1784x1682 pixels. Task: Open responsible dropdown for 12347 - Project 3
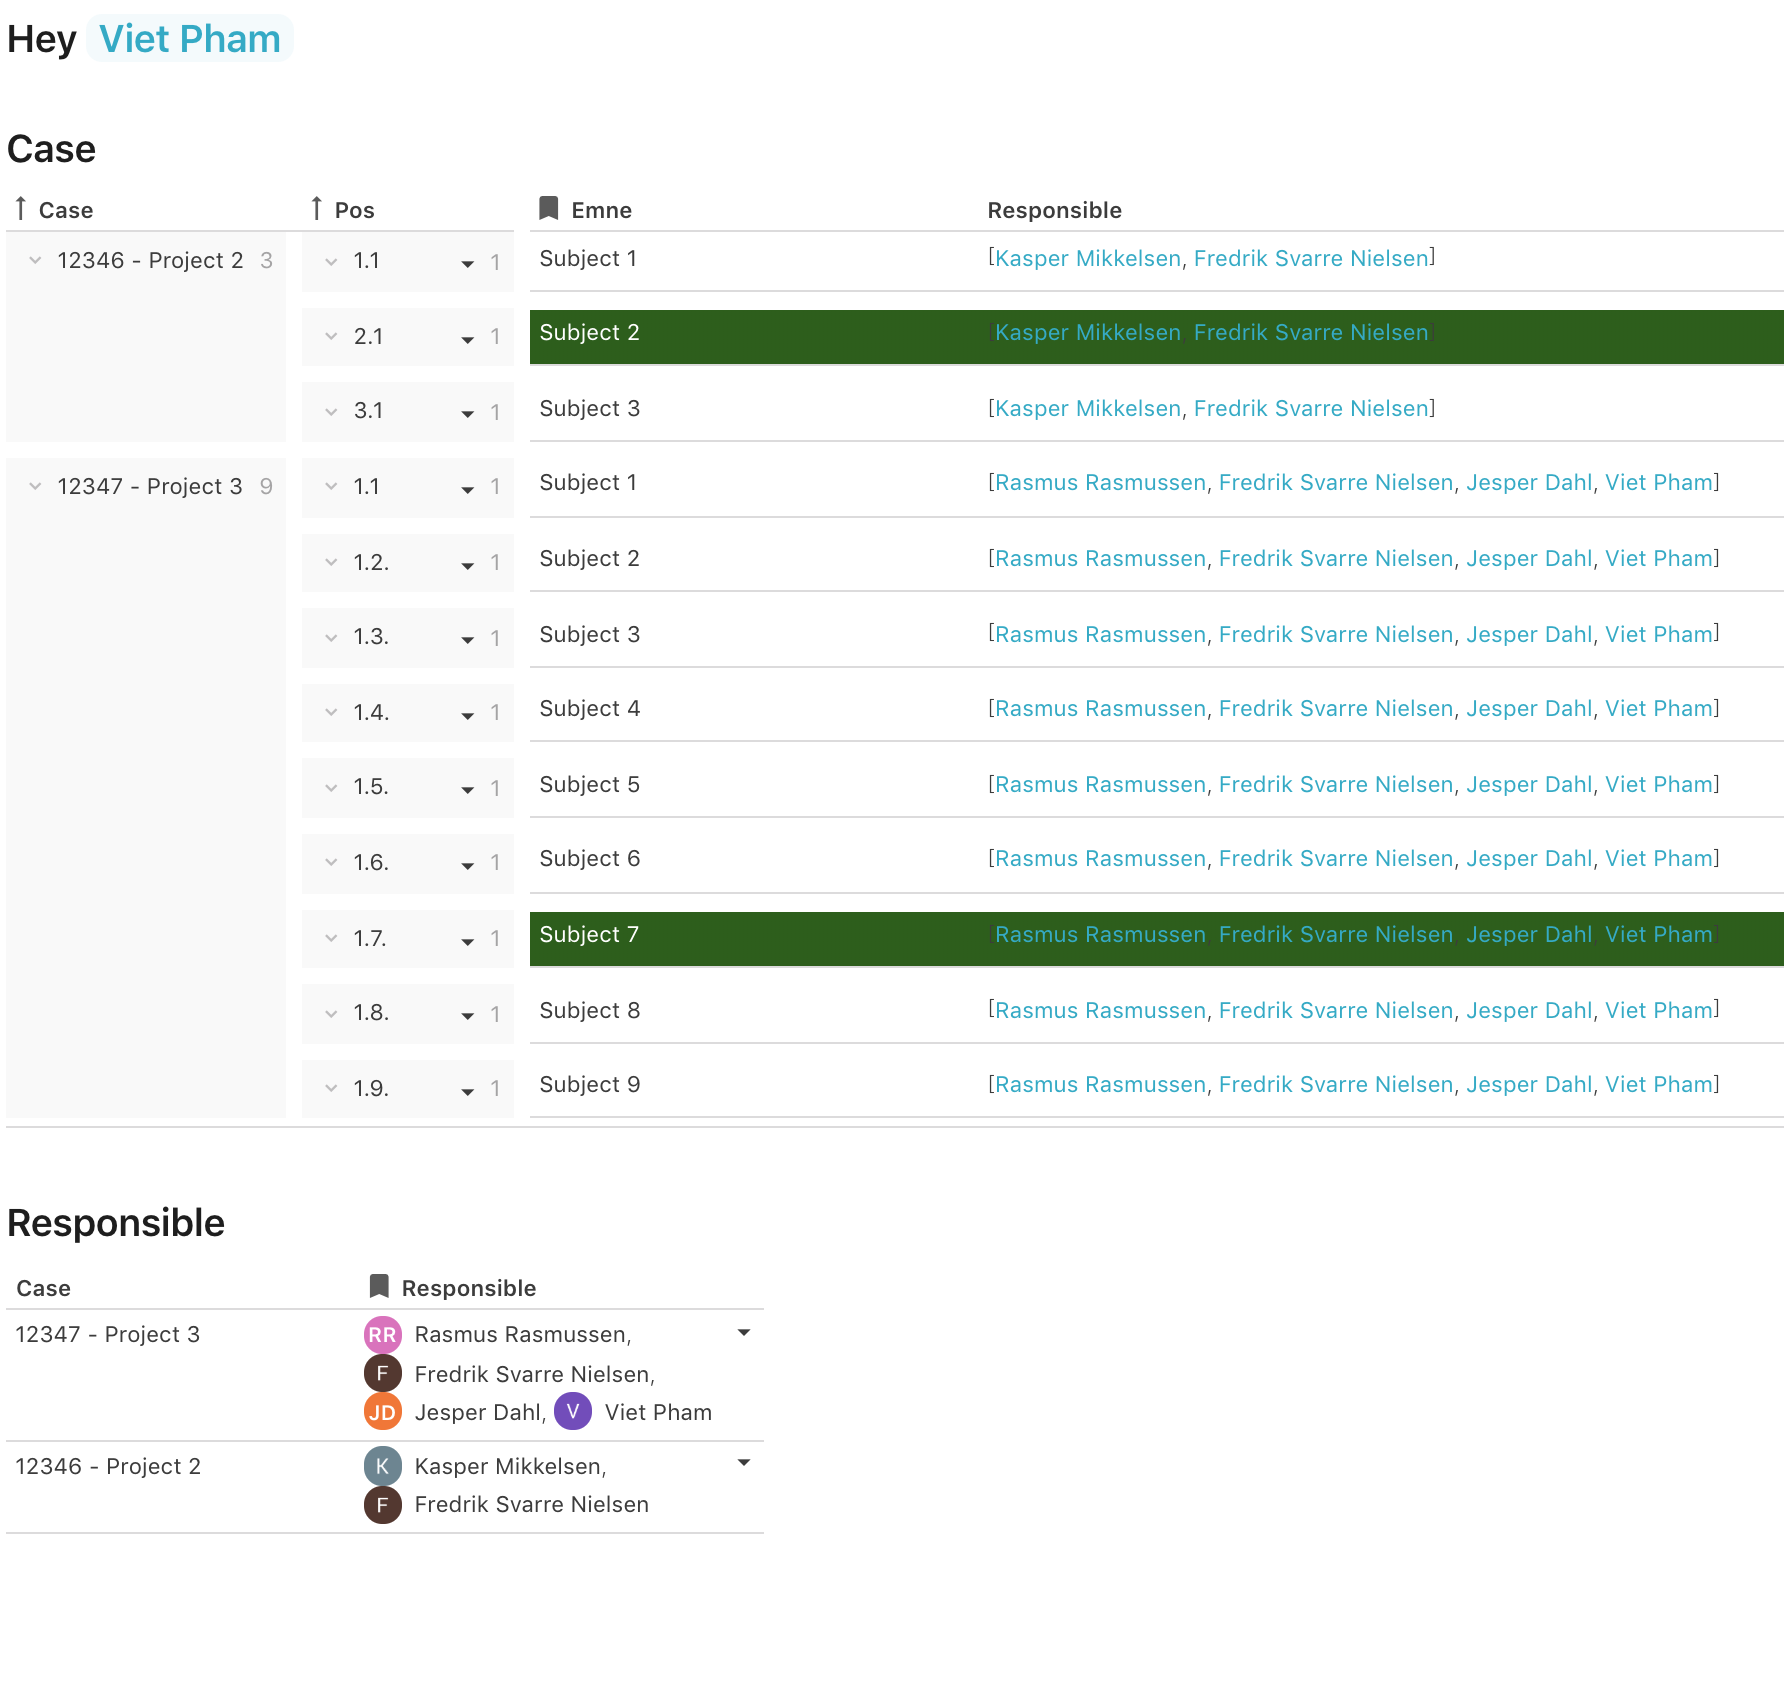744,1332
